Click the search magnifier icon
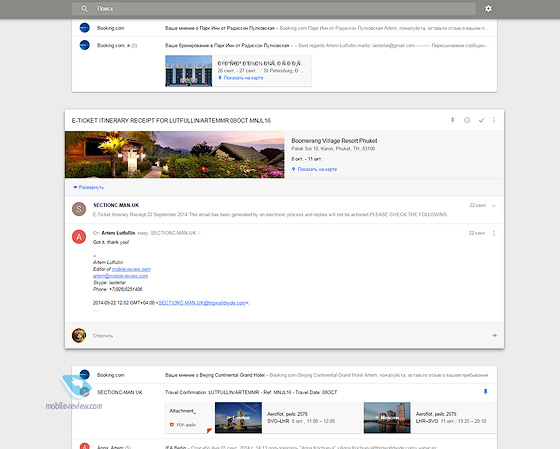This screenshot has width=560, height=449. pos(84,9)
